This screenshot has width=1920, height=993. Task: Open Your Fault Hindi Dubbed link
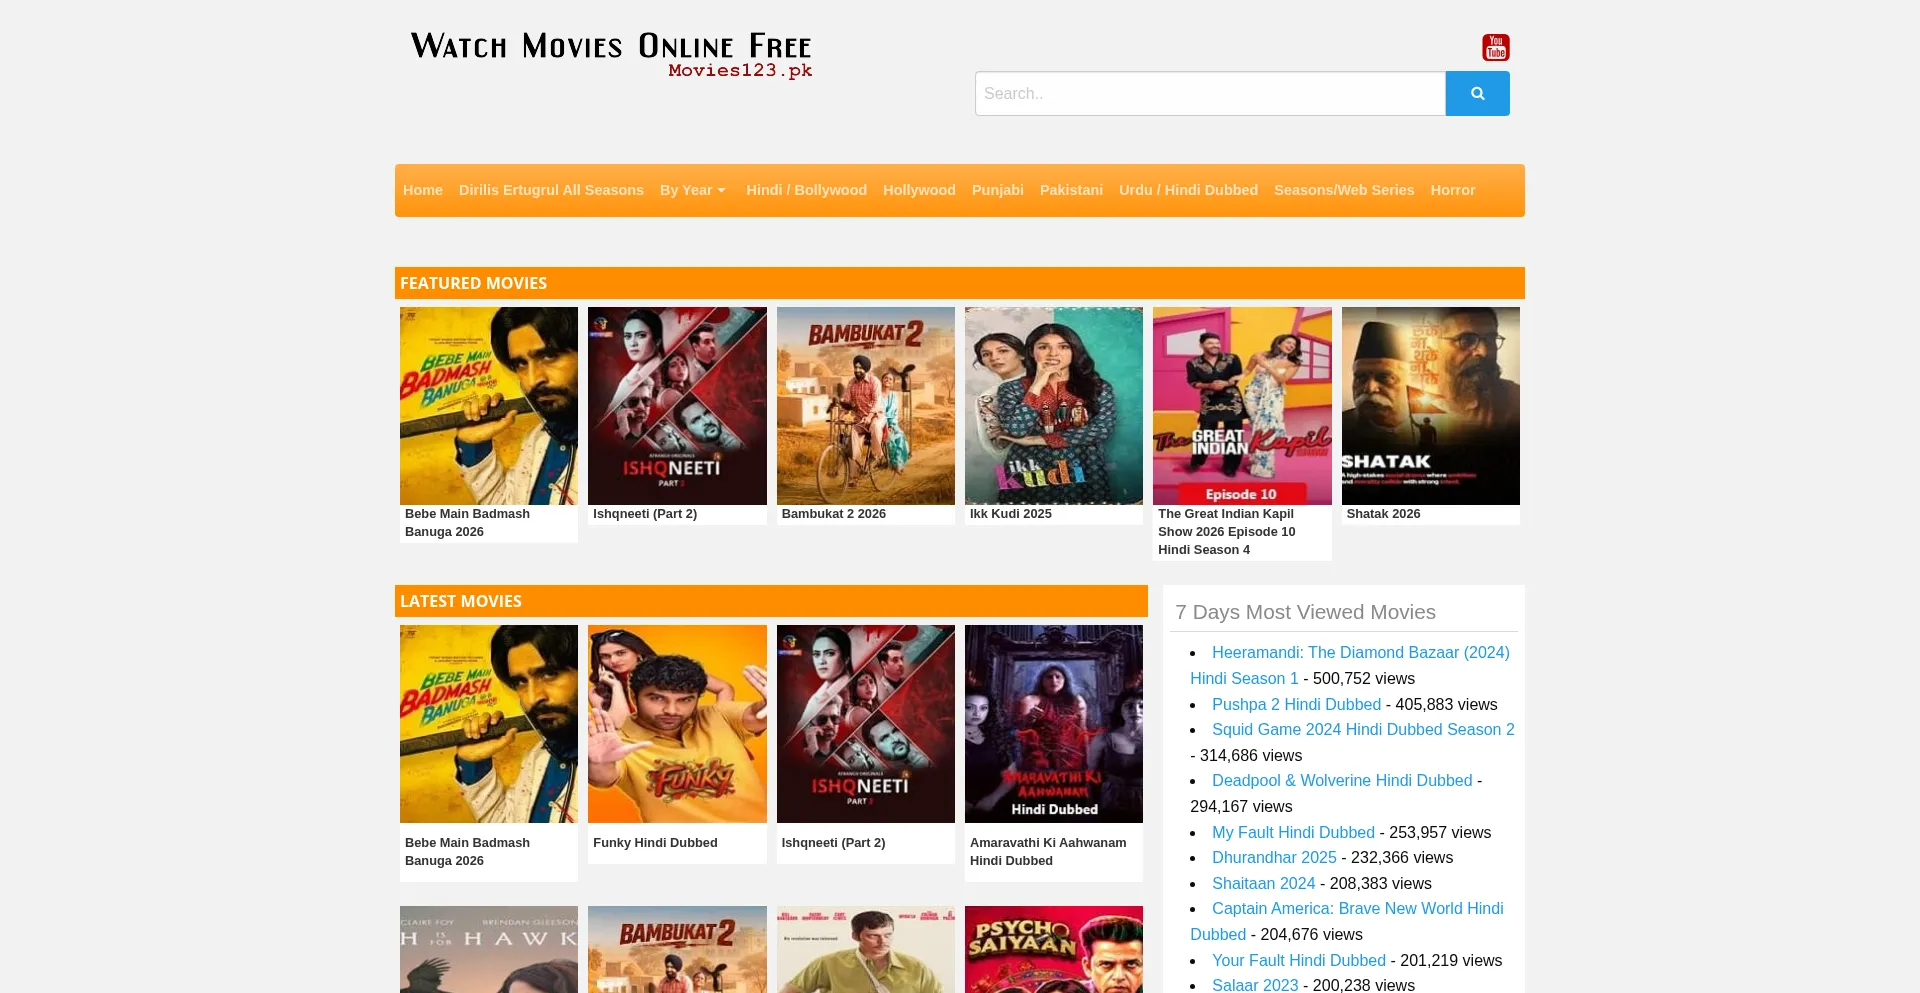(x=1299, y=960)
